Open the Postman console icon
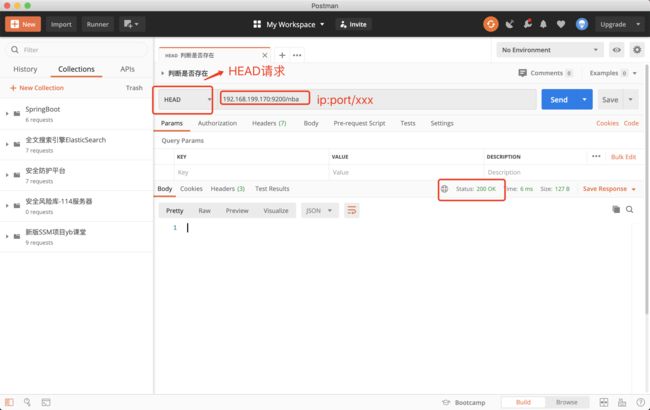This screenshot has width=650, height=410. 46,402
